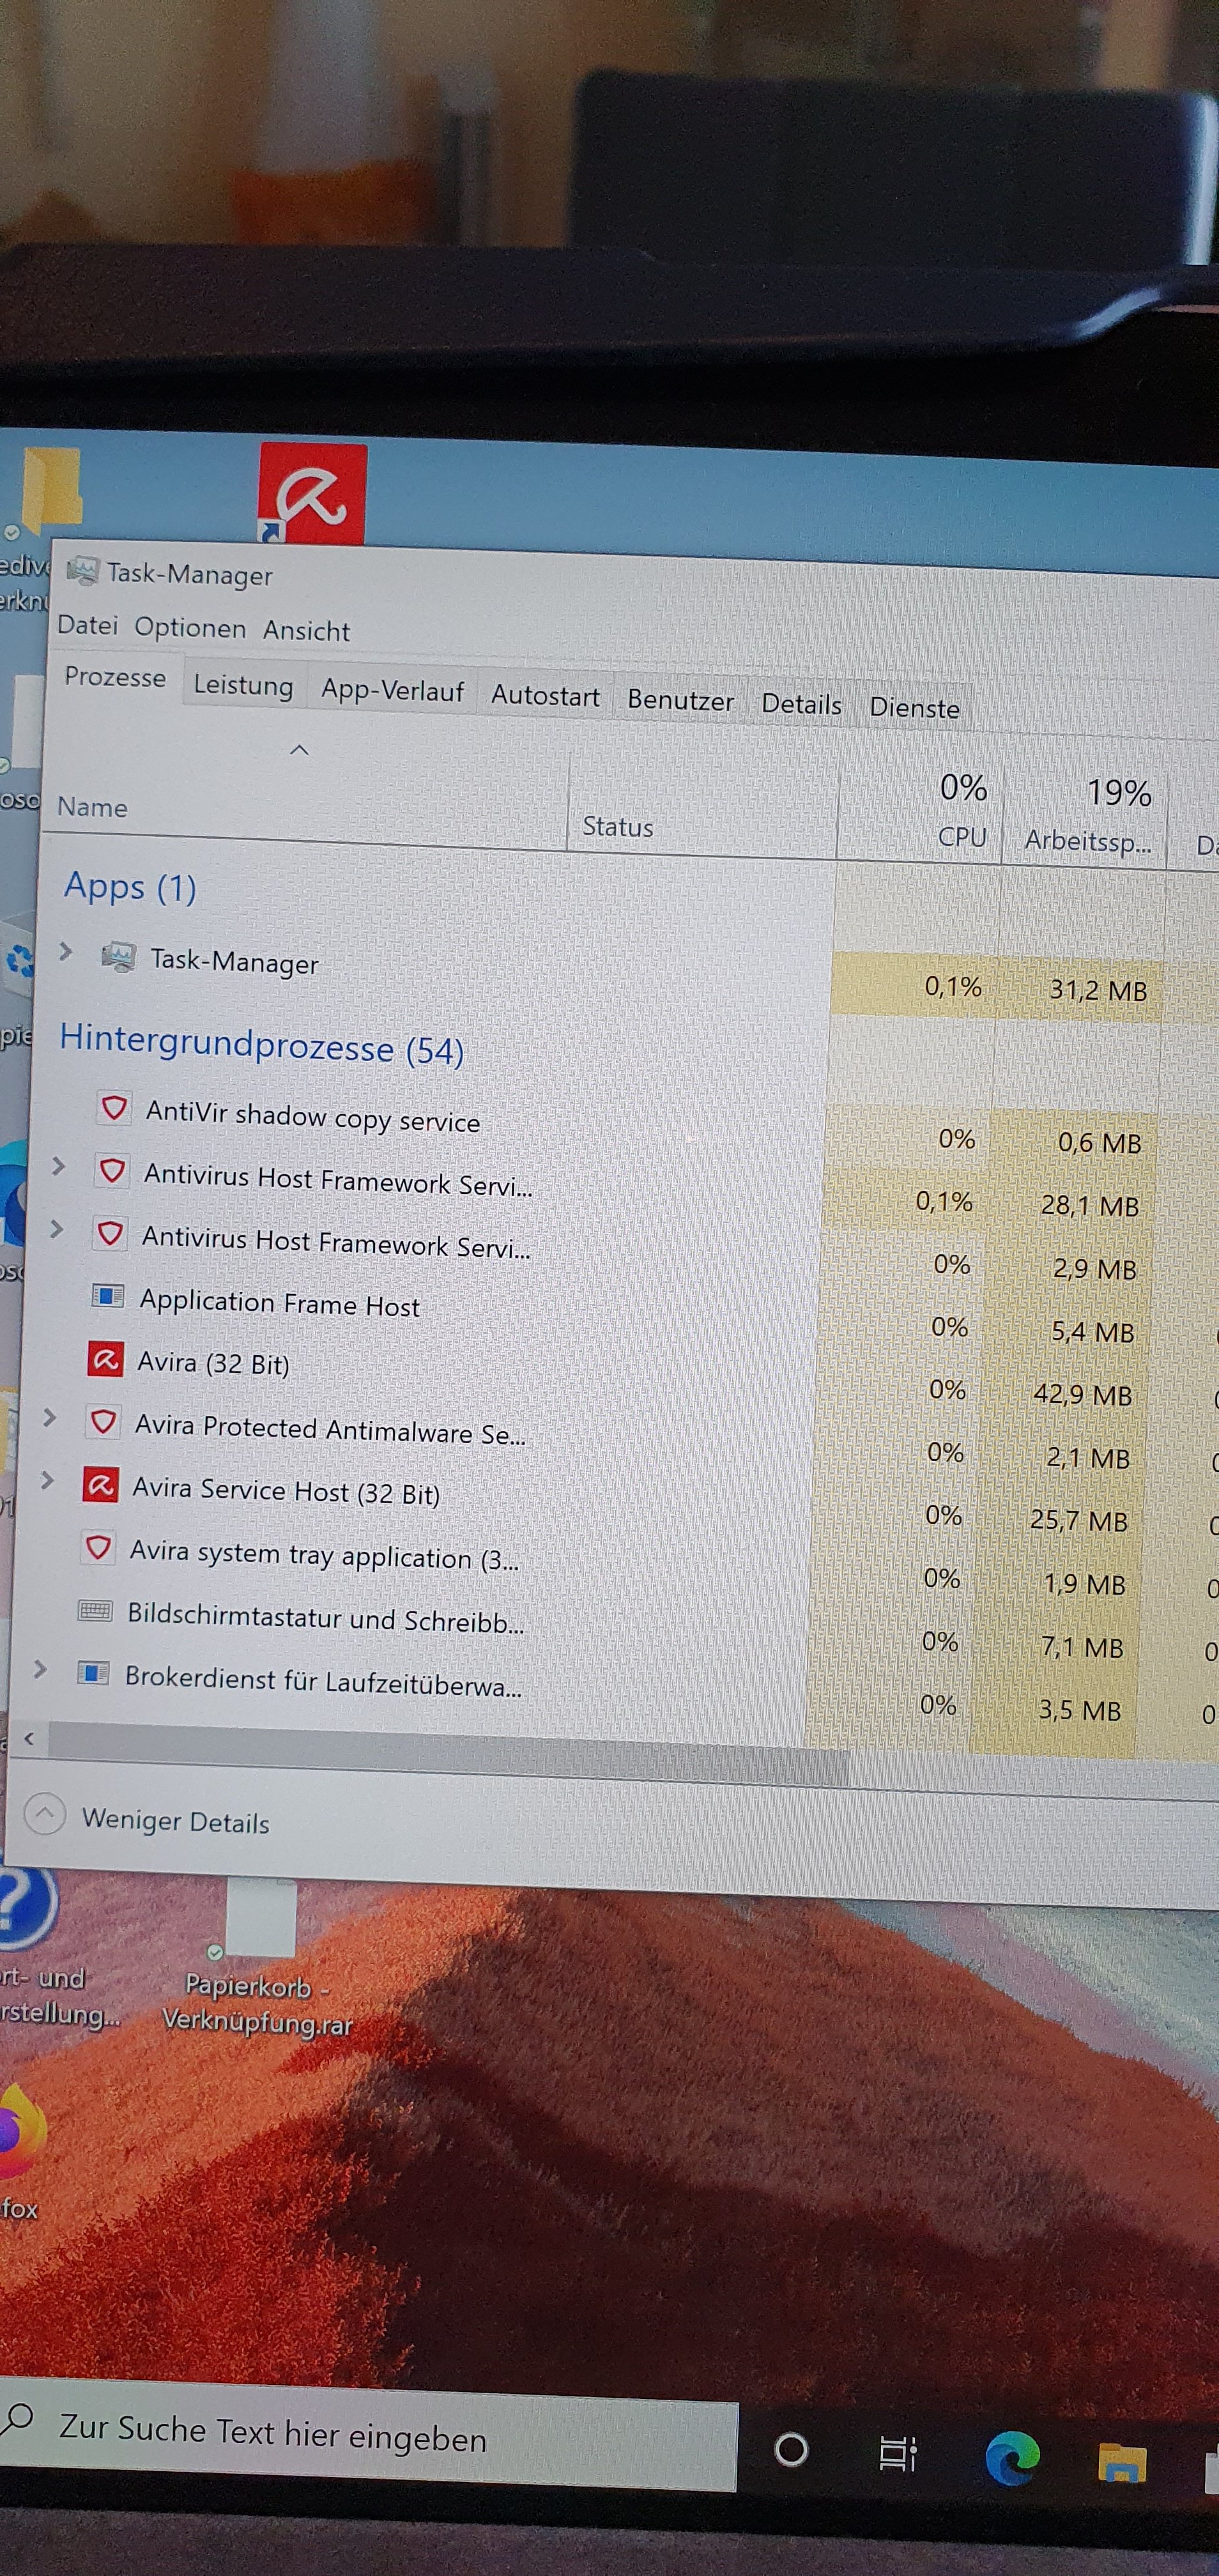Sort by CPU column header
Image resolution: width=1219 pixels, height=2576 pixels.
point(921,811)
